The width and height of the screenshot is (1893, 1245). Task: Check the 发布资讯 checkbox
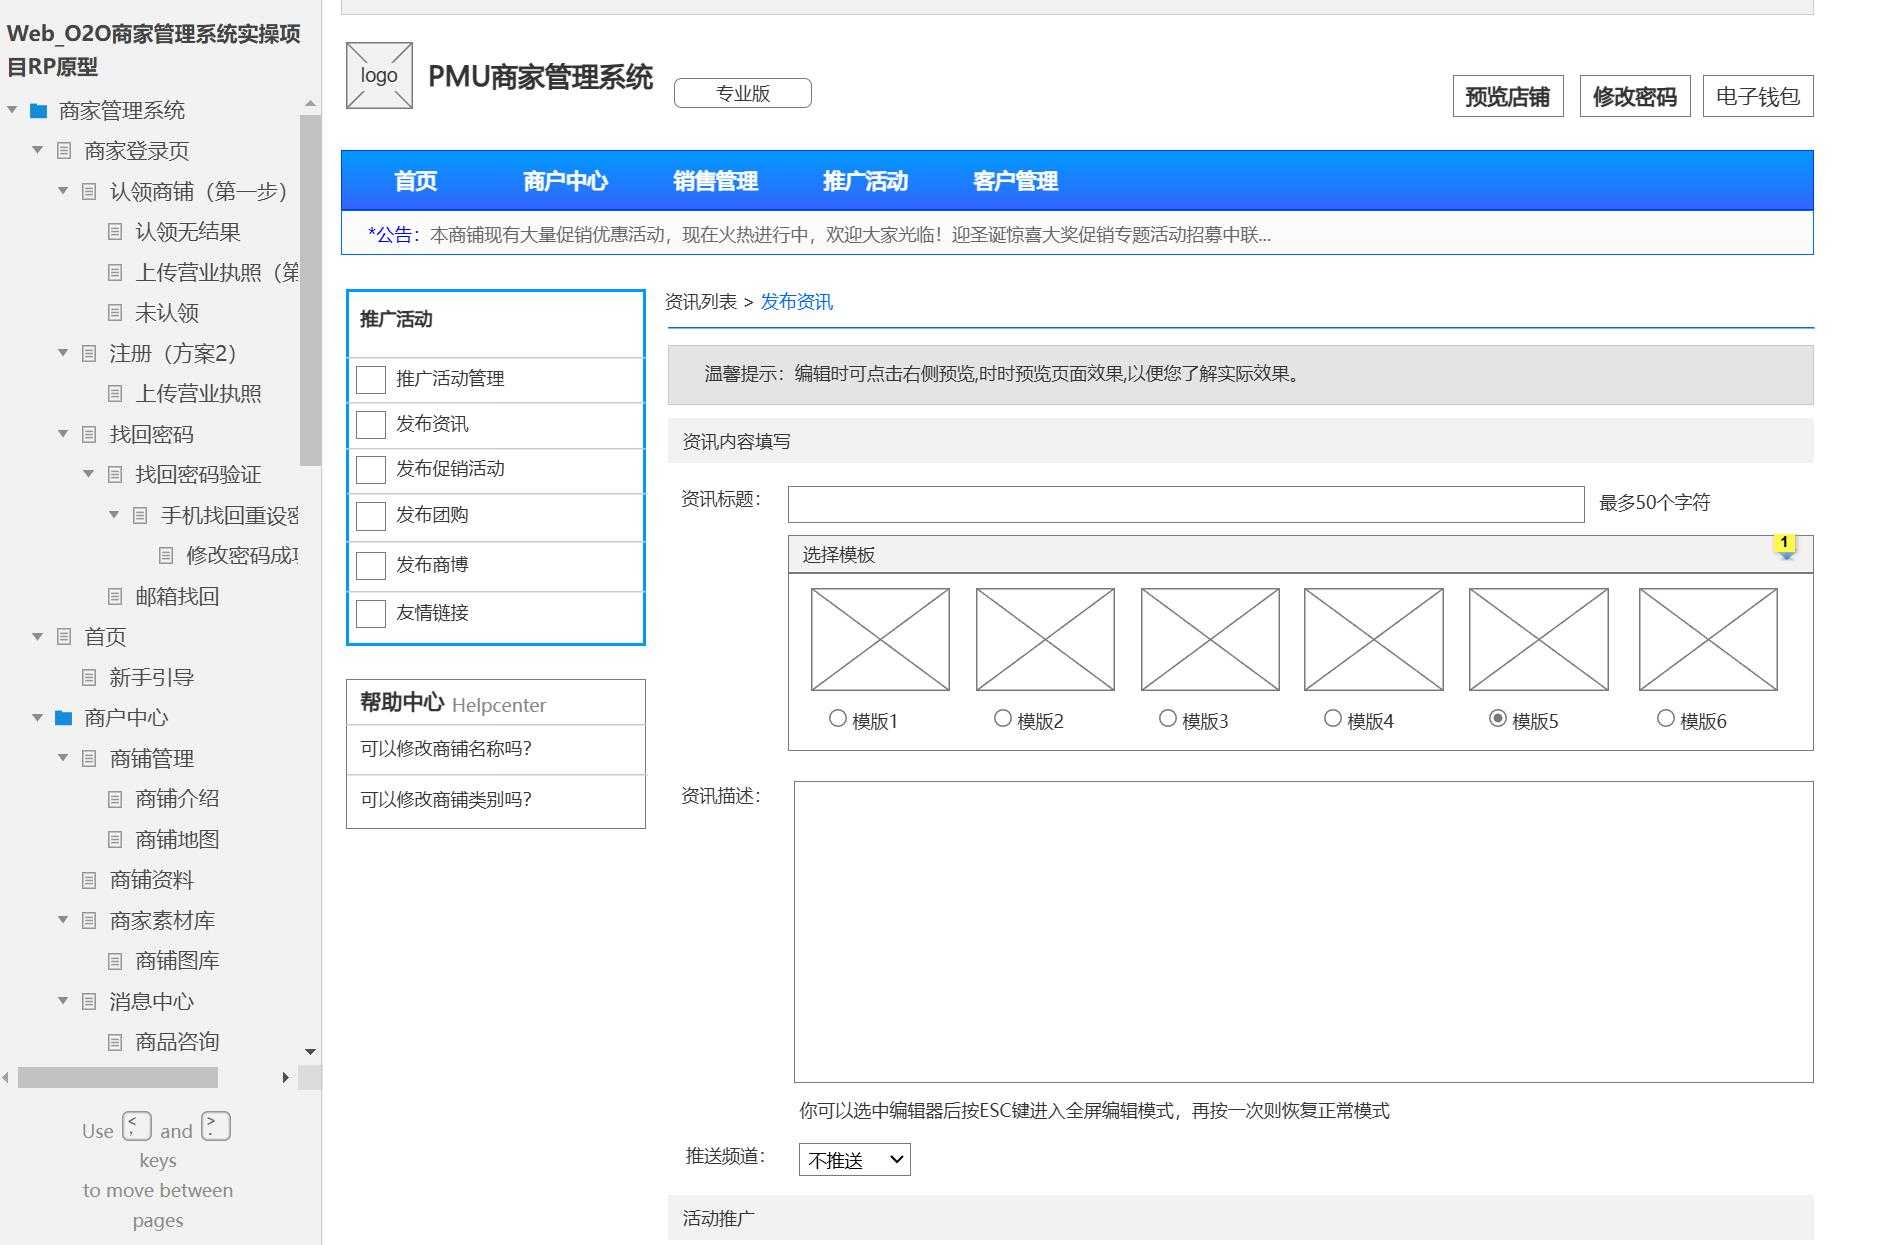coord(370,424)
